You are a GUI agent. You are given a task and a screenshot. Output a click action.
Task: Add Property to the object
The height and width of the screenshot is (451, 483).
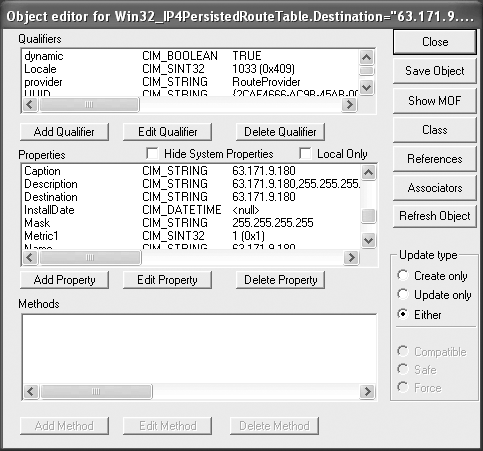[x=64, y=280]
